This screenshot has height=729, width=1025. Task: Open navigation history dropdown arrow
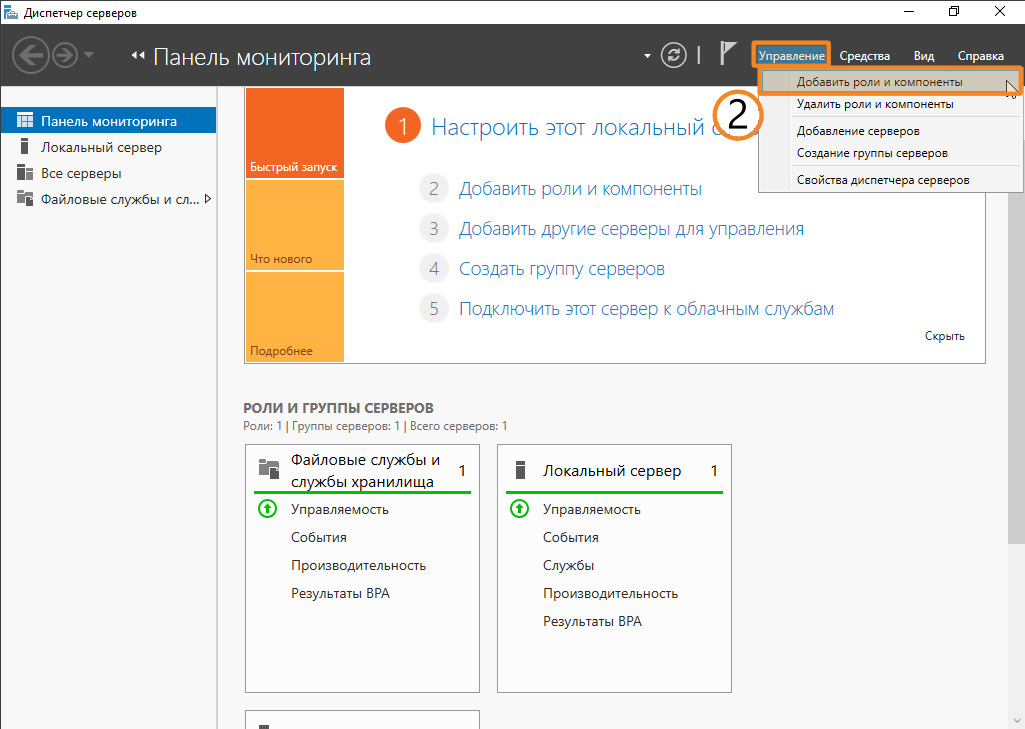coord(89,55)
